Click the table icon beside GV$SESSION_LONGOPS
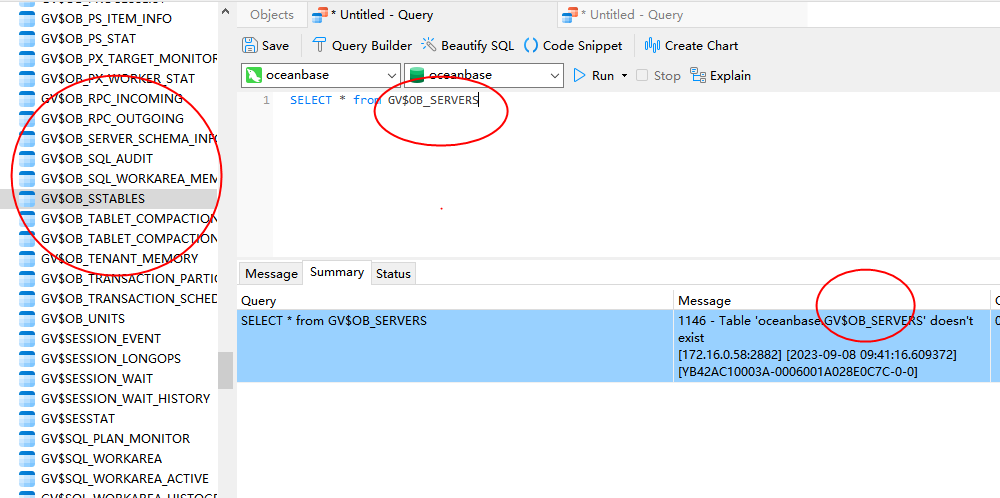The image size is (1000, 498). point(27,358)
